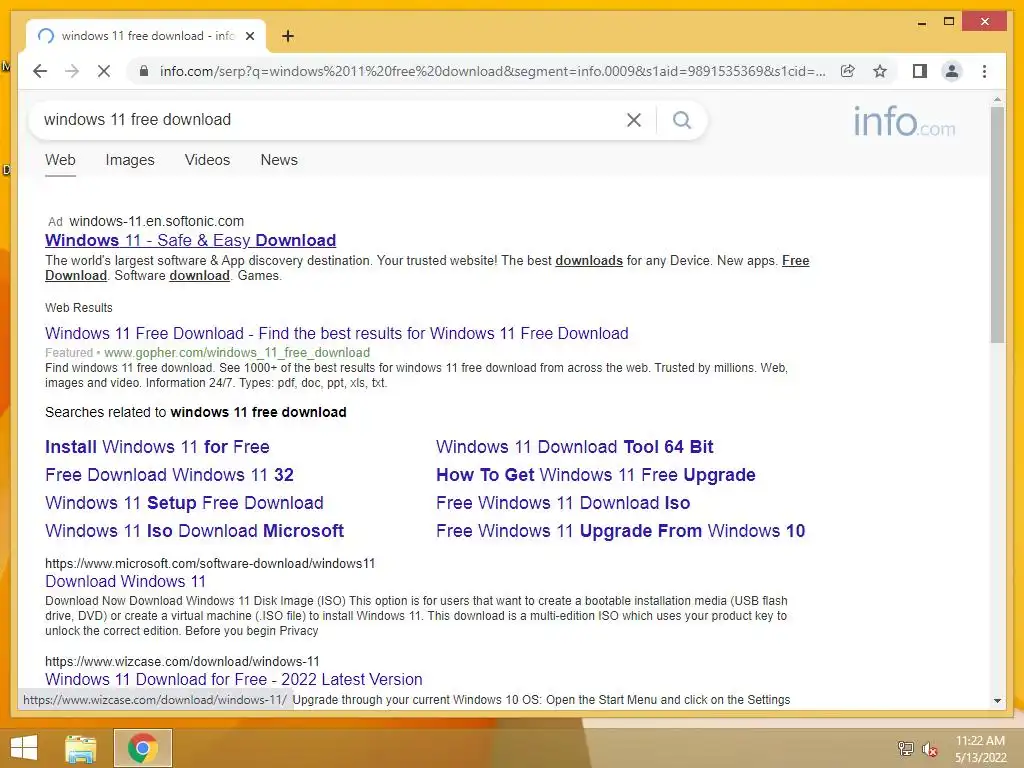The height and width of the screenshot is (768, 1024).
Task: Open Microsoft Download Windows 11 result
Action: tap(125, 581)
